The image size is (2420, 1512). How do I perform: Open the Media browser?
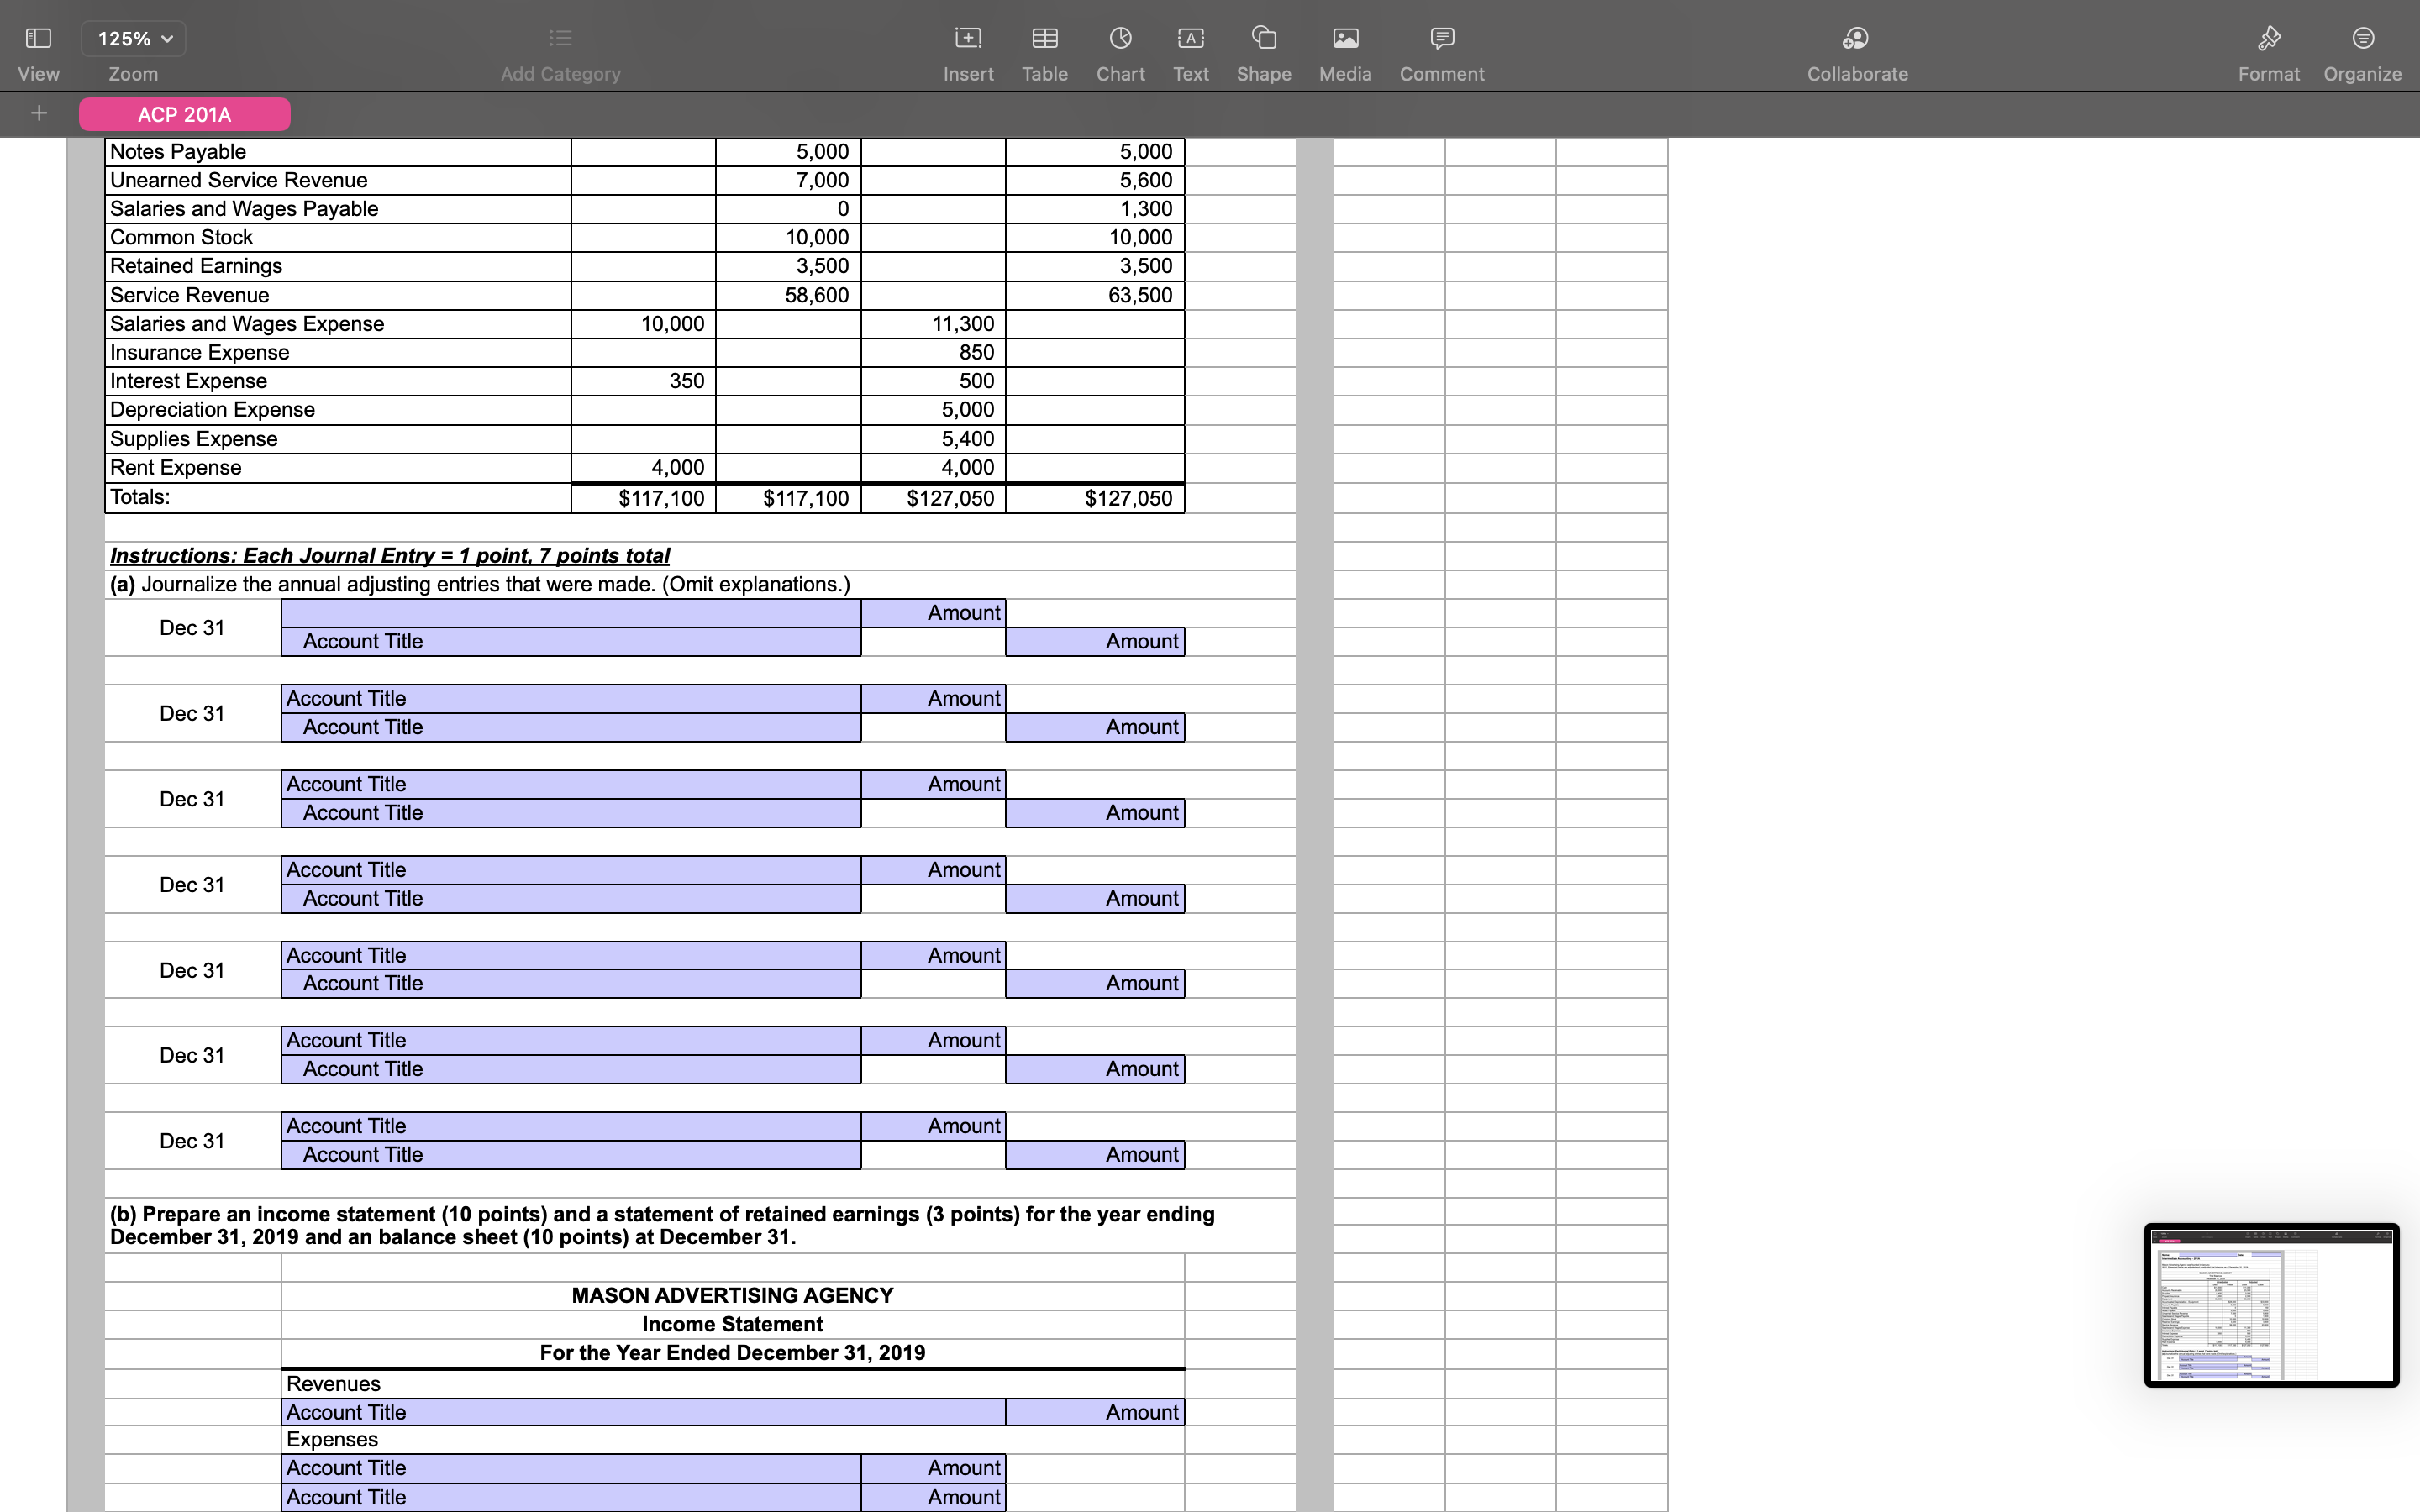[x=1344, y=38]
